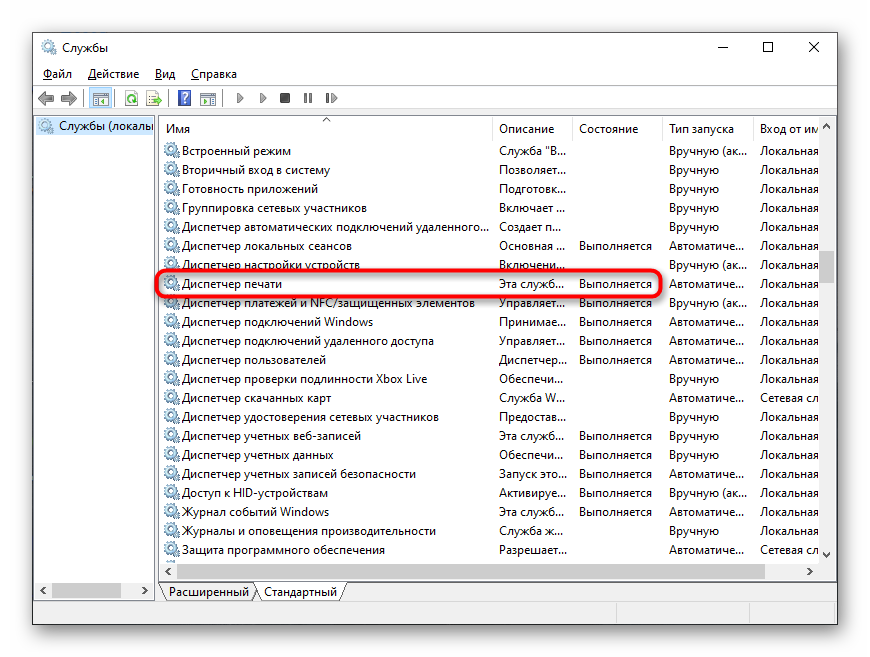Toggle the console tree pane icon

(100, 98)
